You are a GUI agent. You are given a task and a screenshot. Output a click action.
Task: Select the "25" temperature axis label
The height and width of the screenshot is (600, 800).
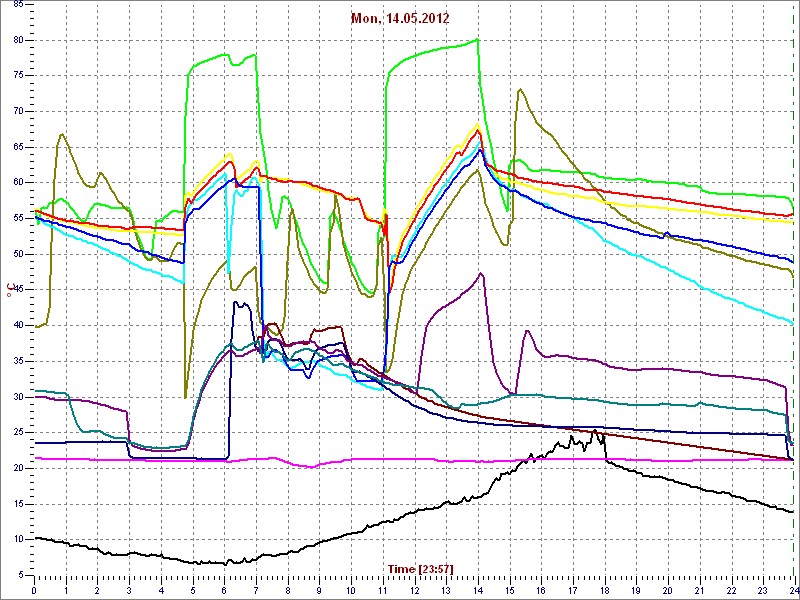point(17,433)
